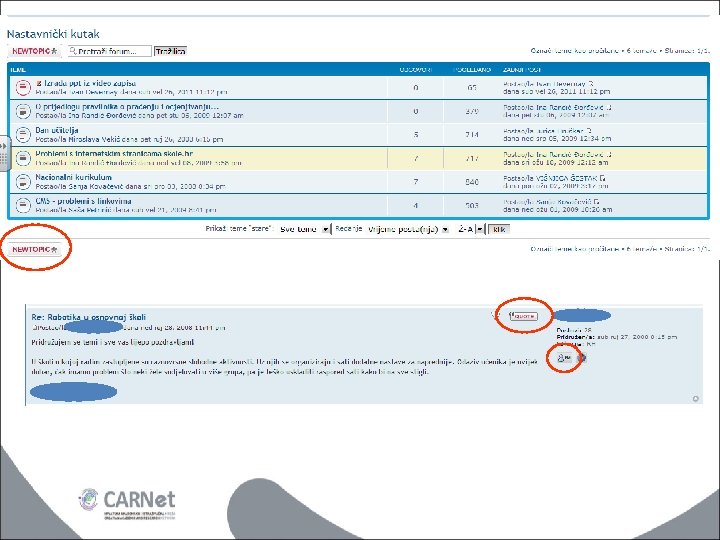The height and width of the screenshot is (540, 720).
Task: Click status icon of 'O prijedlogu pravilnika' topic
Action: point(22,111)
